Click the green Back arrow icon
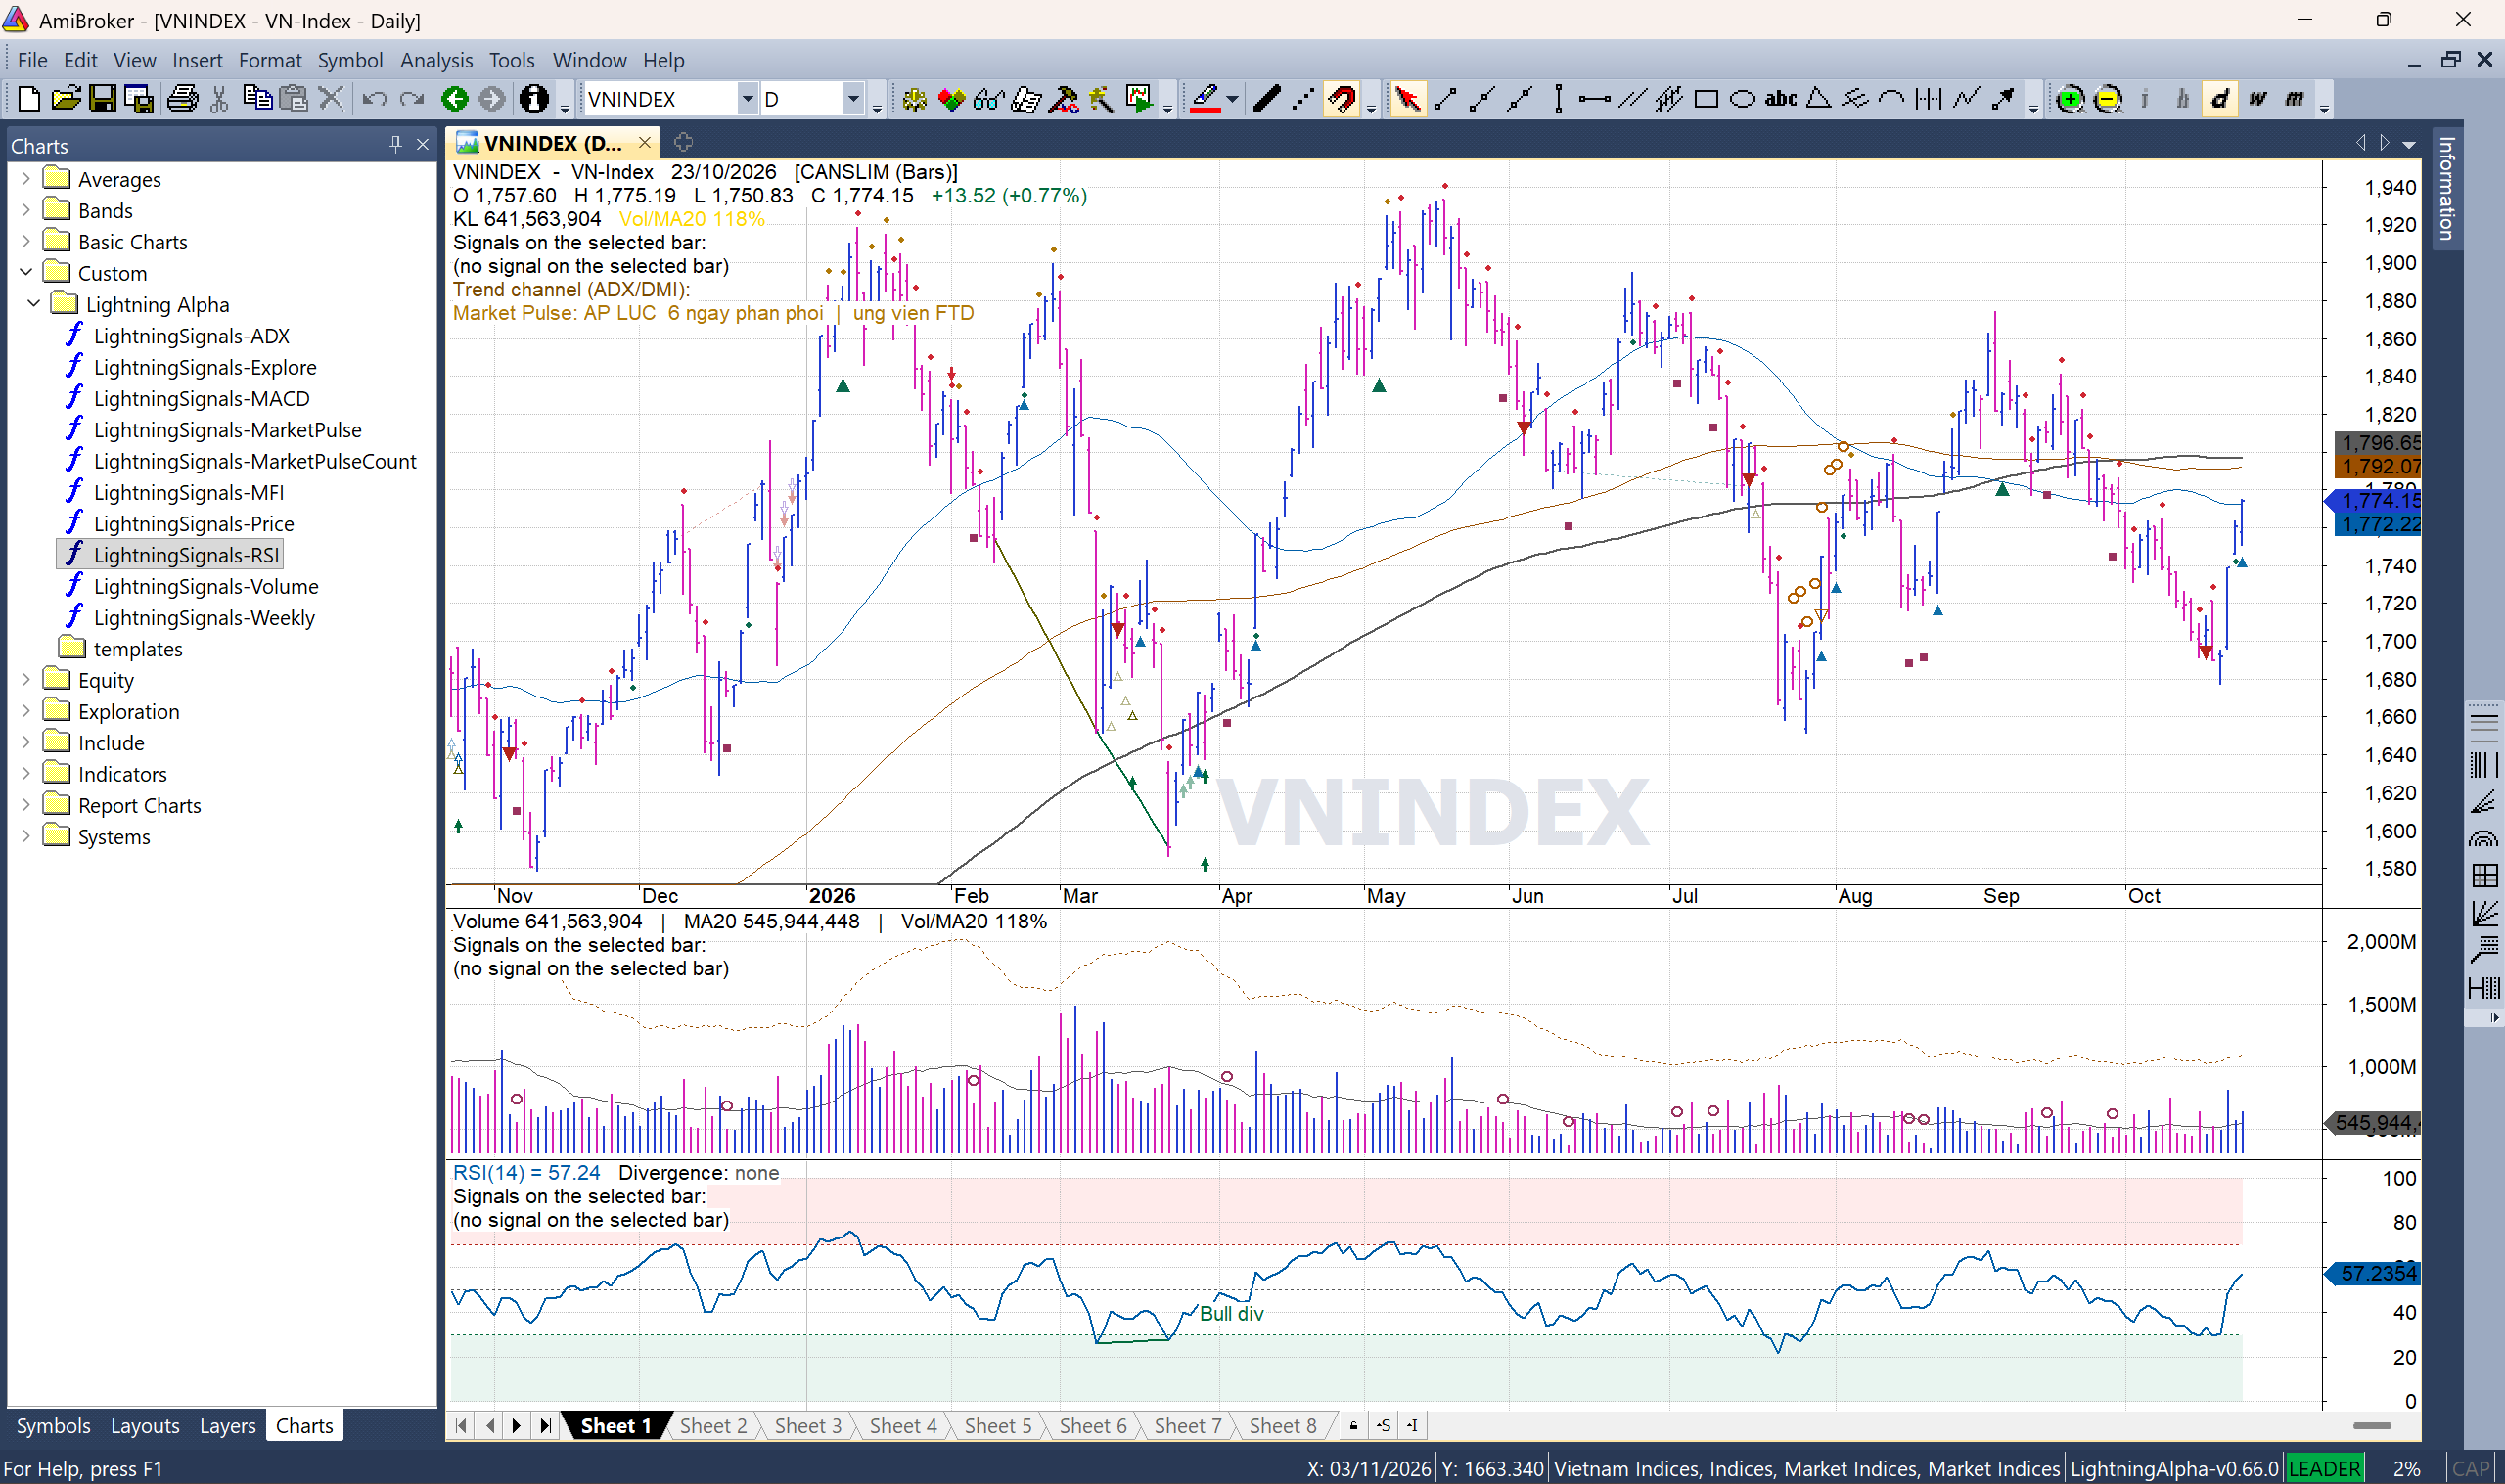This screenshot has width=2505, height=1484. pyautogui.click(x=455, y=99)
